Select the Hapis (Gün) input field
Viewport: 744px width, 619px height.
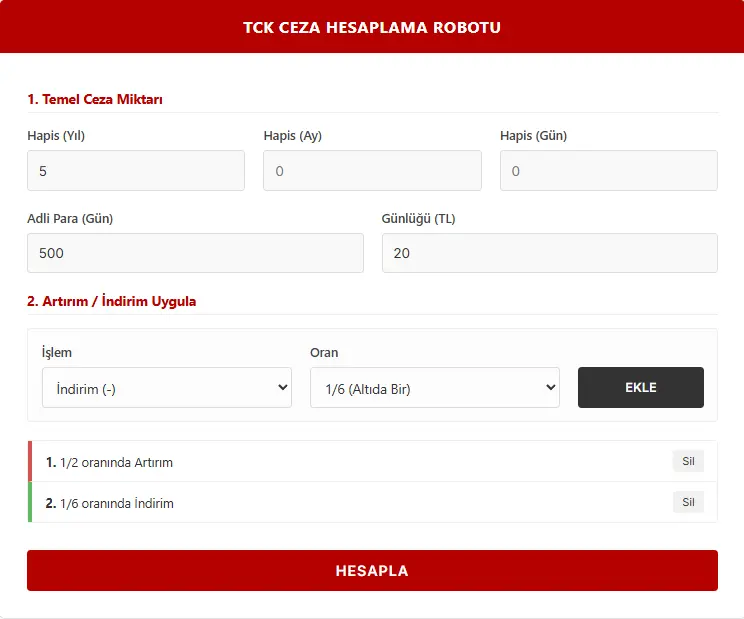[x=609, y=171]
